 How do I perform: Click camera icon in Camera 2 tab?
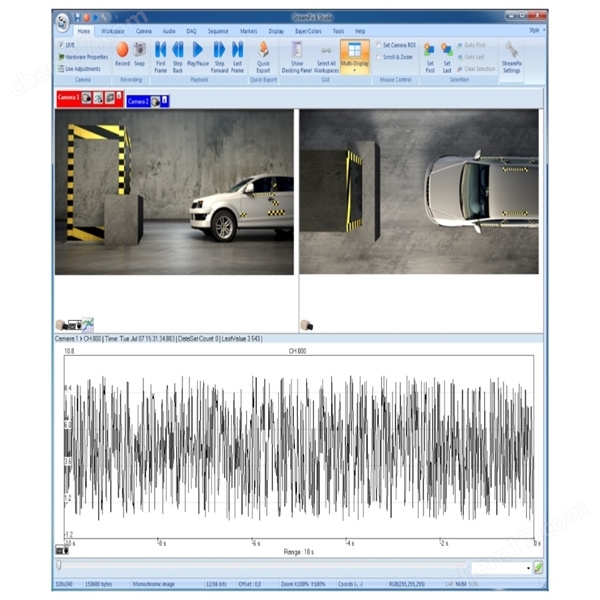155,102
